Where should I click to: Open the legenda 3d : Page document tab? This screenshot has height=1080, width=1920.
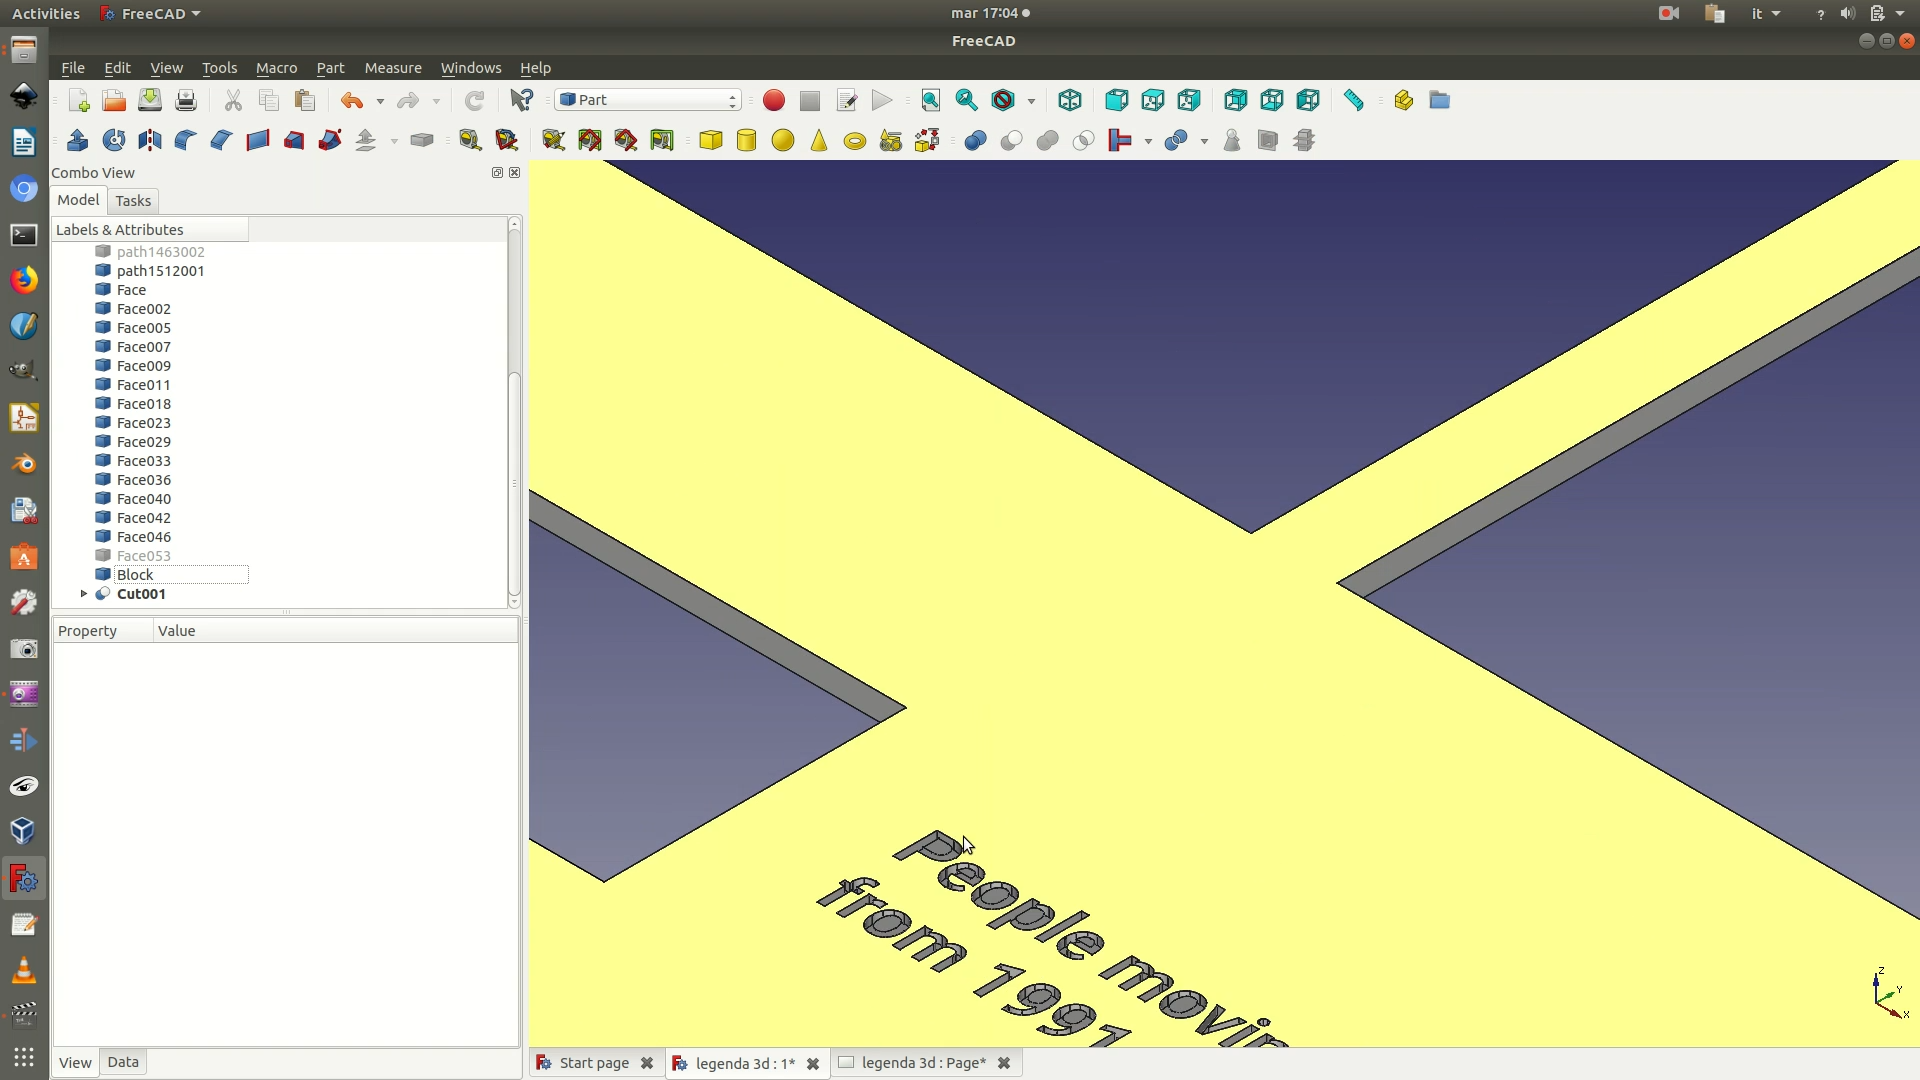(923, 1063)
